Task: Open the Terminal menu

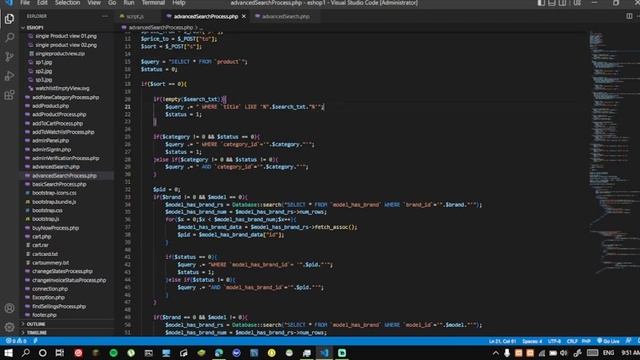Action: [x=153, y=3]
